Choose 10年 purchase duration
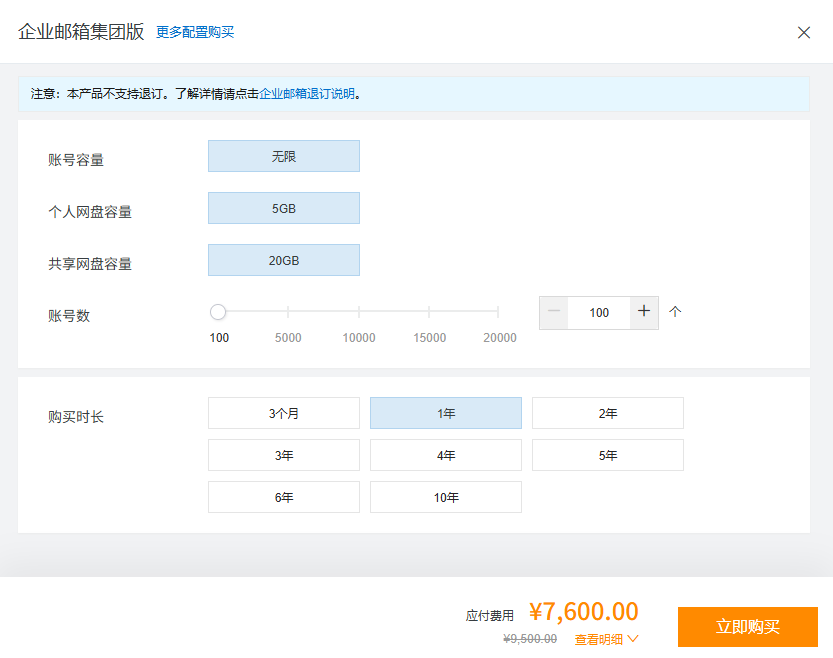 pyautogui.click(x=446, y=497)
